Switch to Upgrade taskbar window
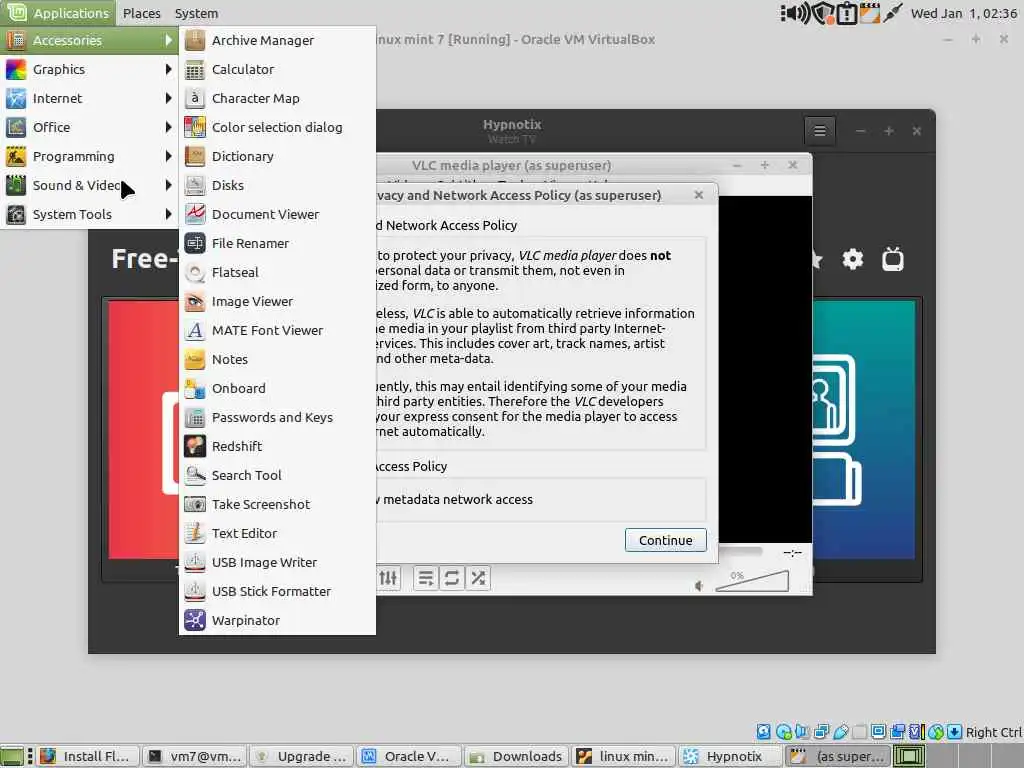This screenshot has height=768, width=1024. [302, 756]
